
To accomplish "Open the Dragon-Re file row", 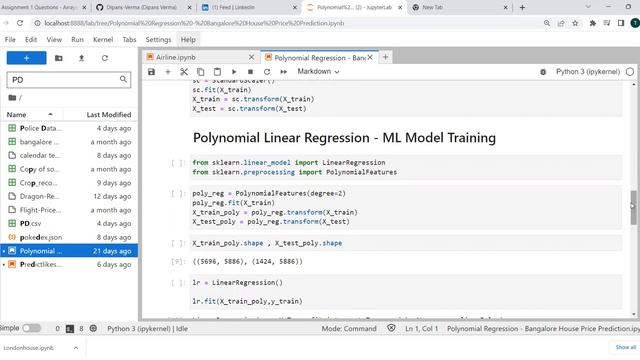I will coord(69,196).
